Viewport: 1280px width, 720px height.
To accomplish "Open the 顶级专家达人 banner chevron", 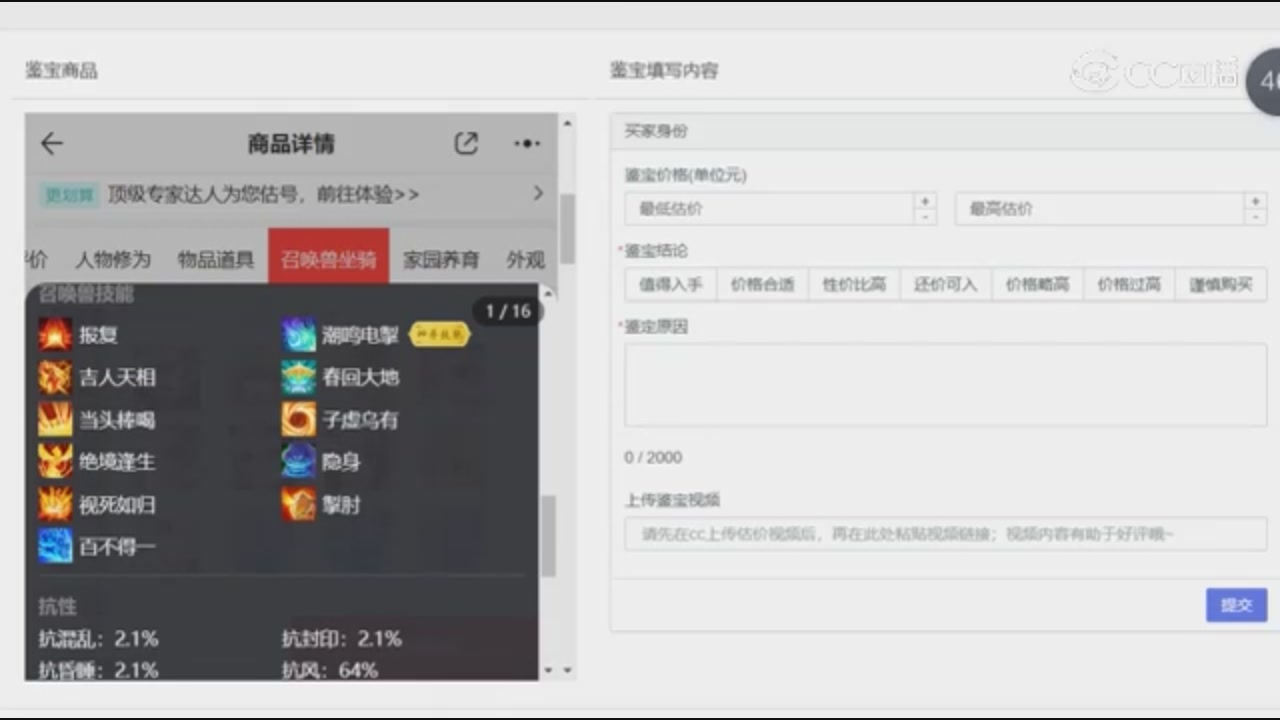I will coord(538,193).
